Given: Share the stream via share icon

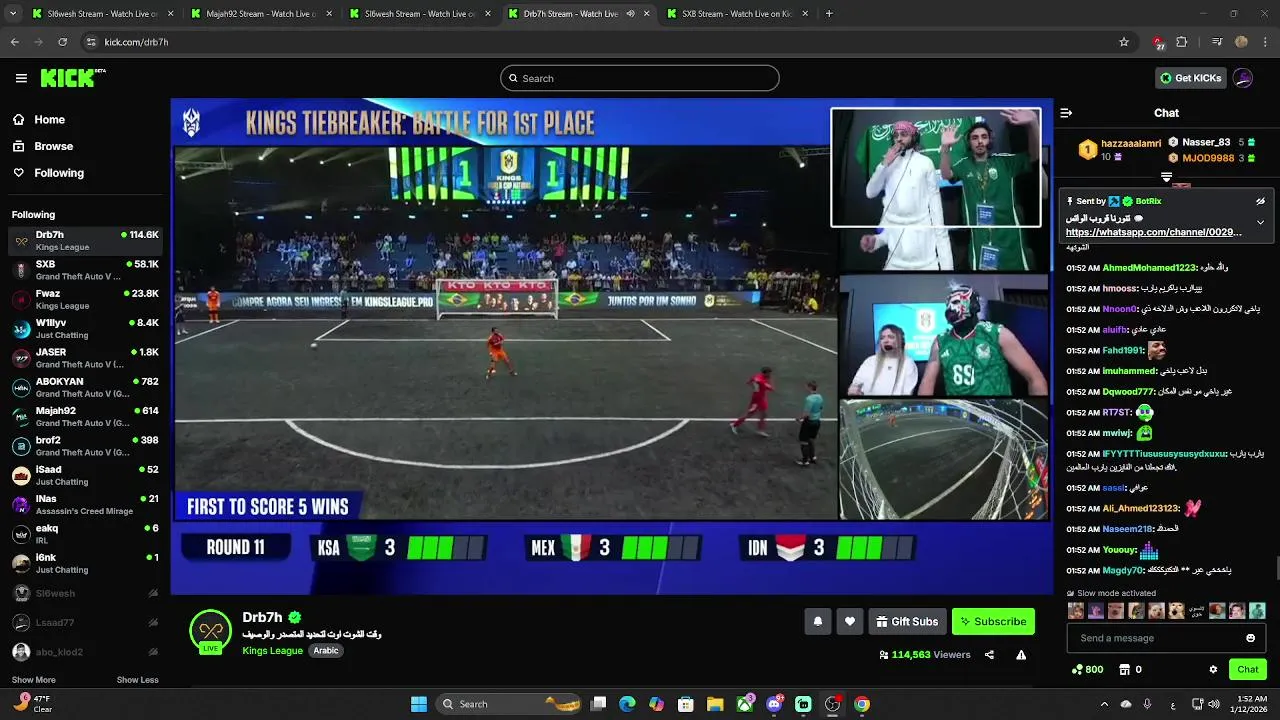Looking at the screenshot, I should point(989,655).
